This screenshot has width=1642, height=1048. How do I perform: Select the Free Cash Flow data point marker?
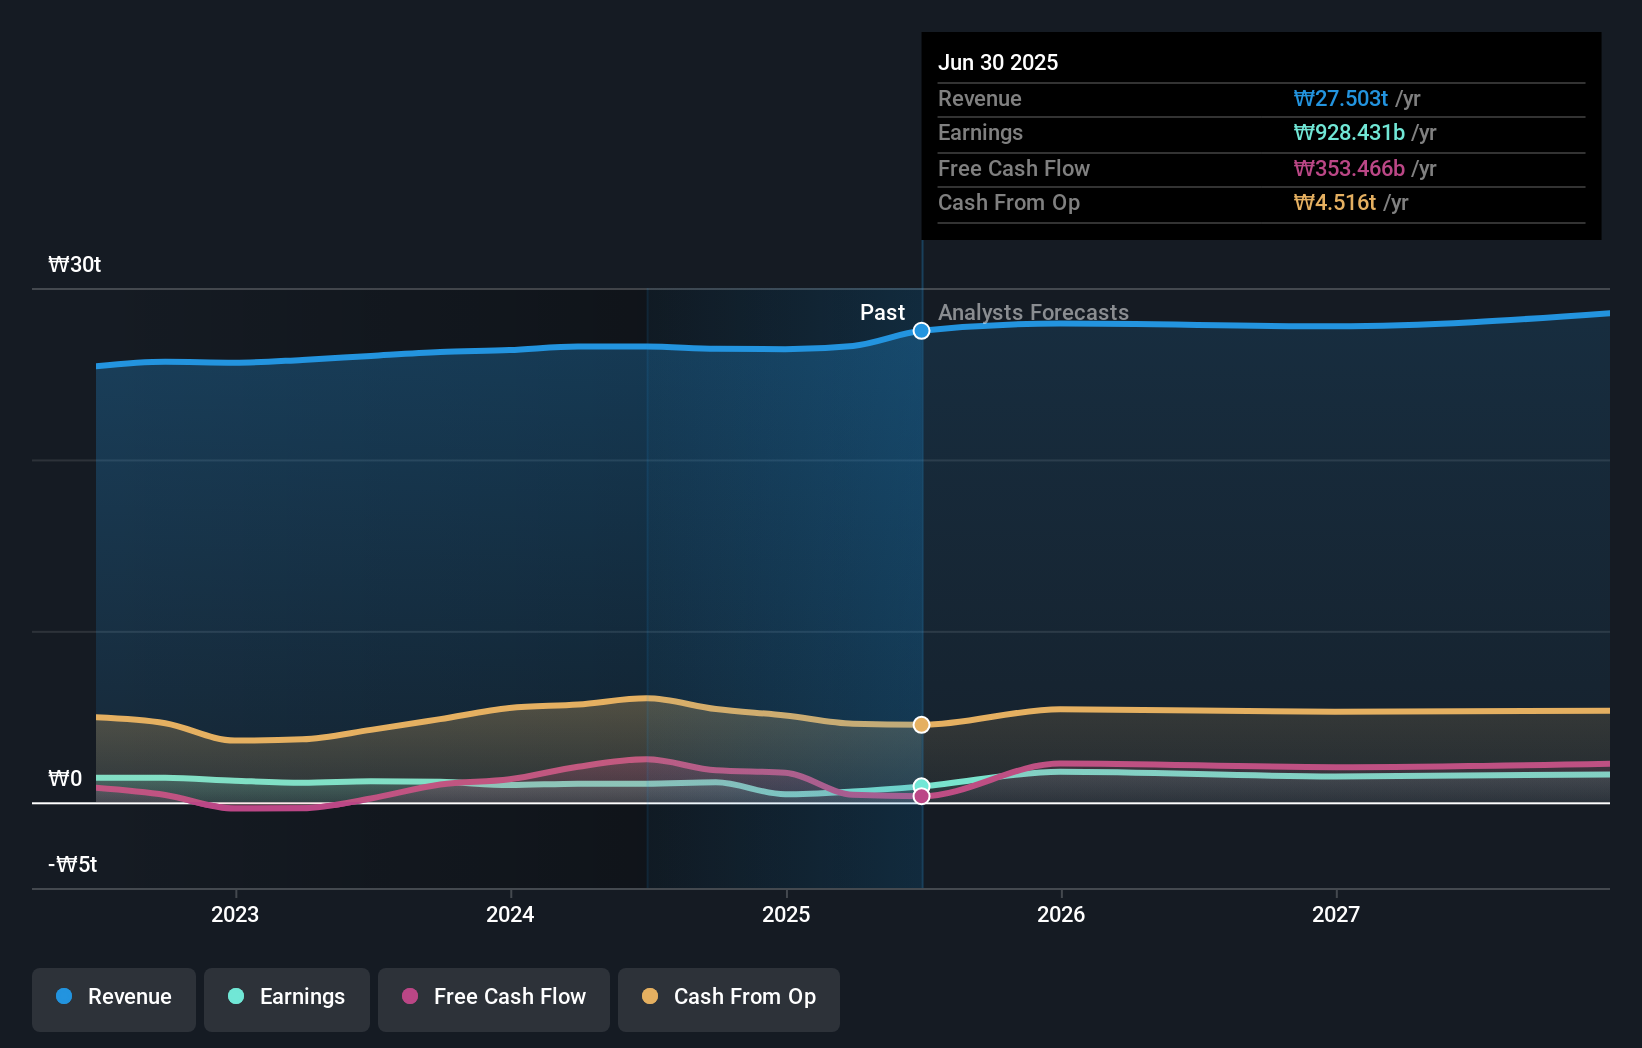[x=921, y=796]
